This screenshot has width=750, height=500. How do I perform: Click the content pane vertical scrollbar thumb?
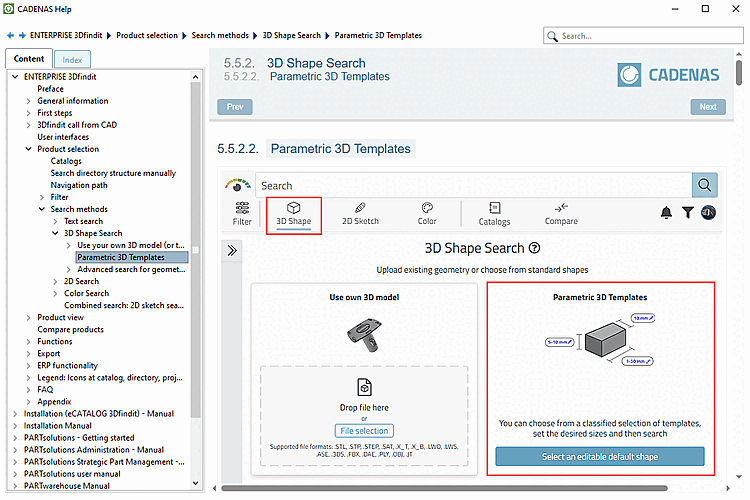pyautogui.click(x=739, y=73)
